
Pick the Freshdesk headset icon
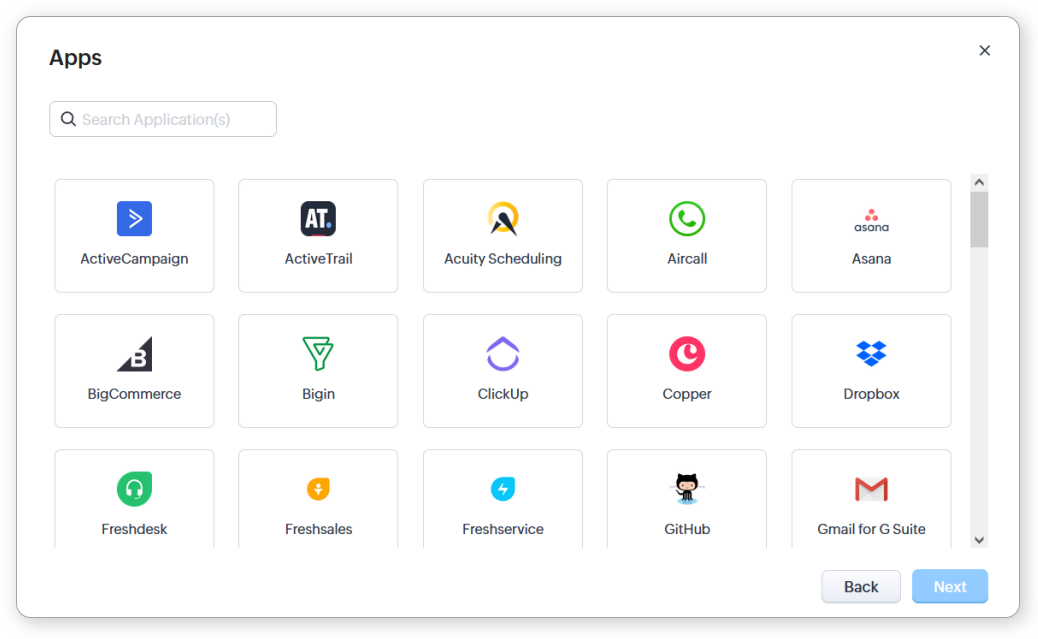[x=134, y=489]
